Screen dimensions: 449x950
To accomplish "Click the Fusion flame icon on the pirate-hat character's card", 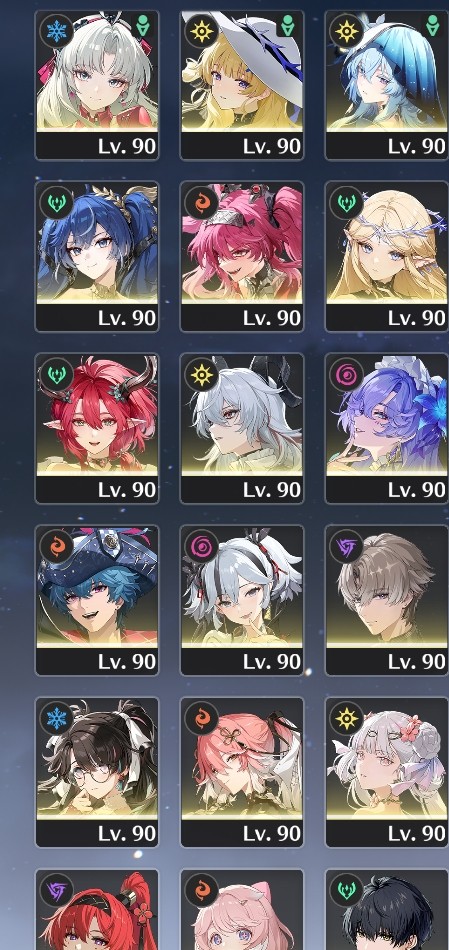I will click(57, 546).
